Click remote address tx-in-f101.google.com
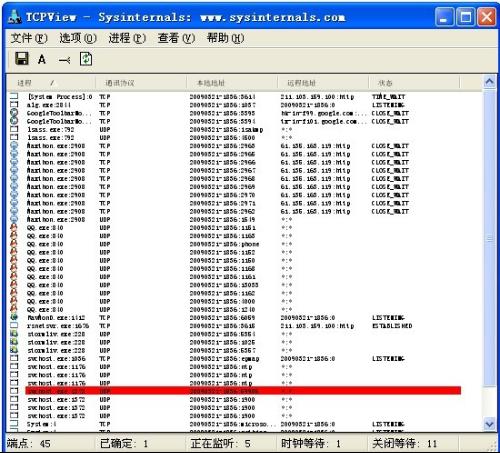This screenshot has height=453, width=500. [x=323, y=121]
